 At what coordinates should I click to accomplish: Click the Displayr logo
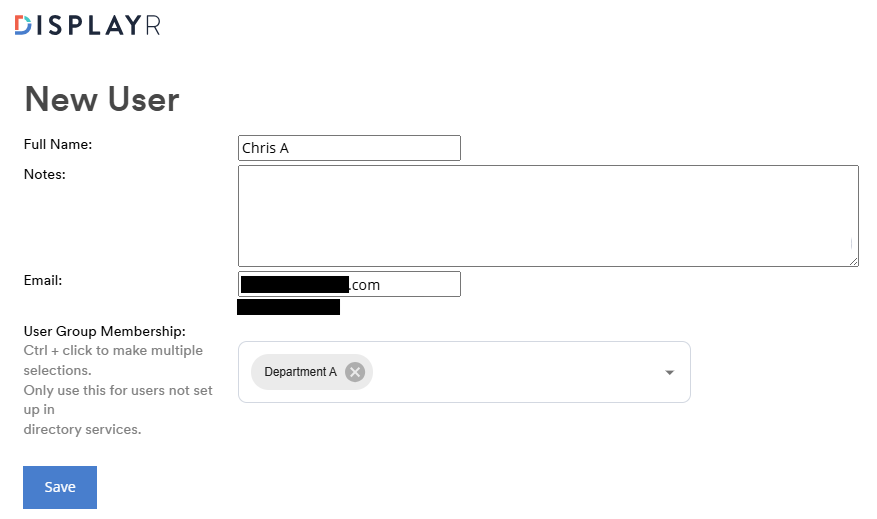click(x=88, y=26)
